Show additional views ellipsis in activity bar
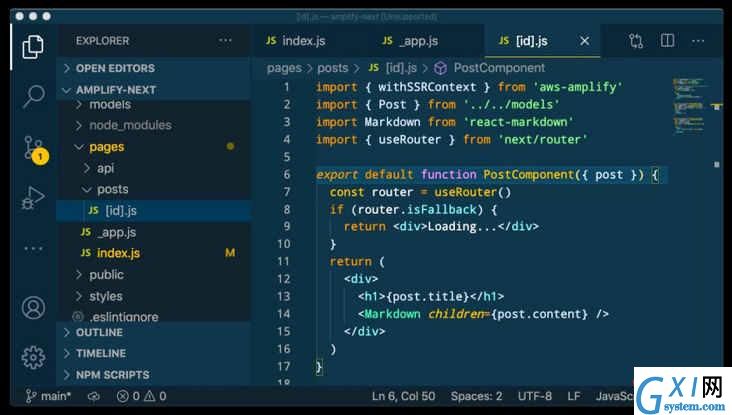This screenshot has height=415, width=732. coord(33,248)
